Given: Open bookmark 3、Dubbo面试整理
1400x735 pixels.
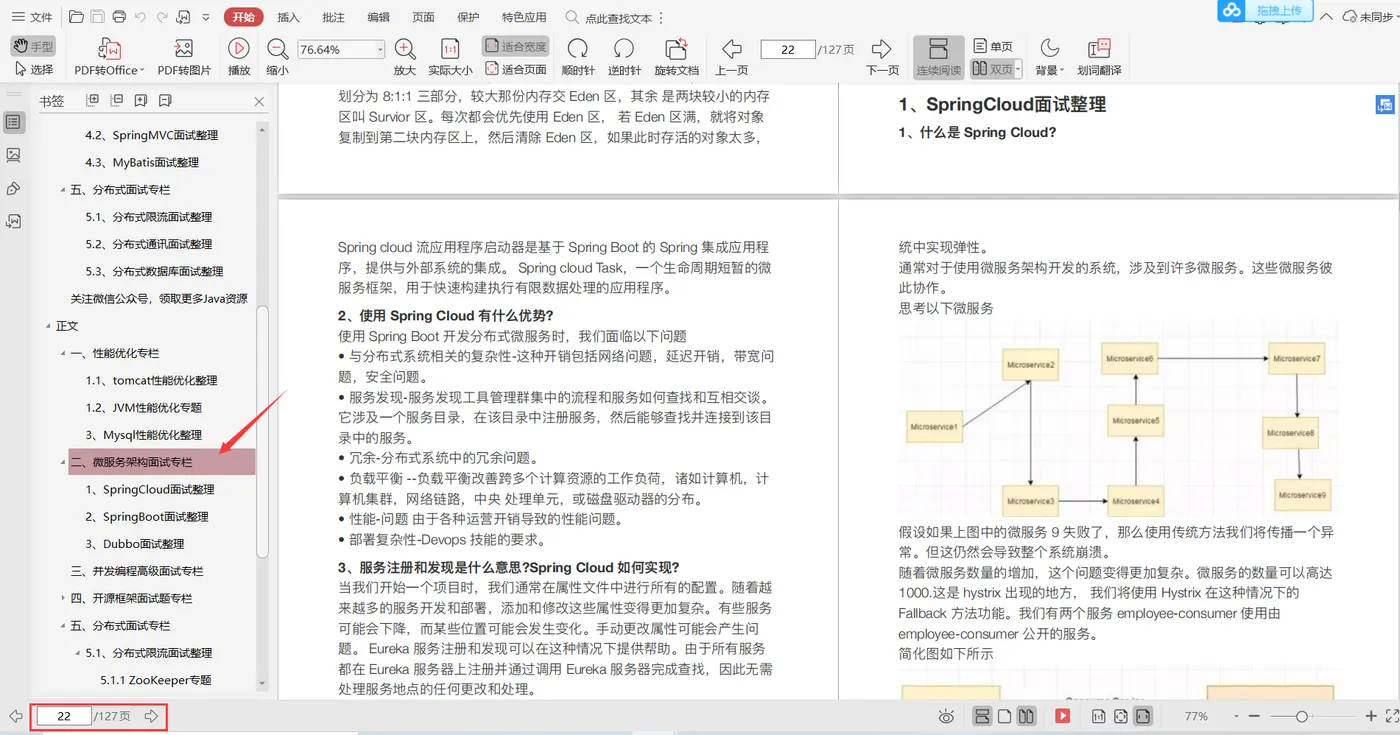Looking at the screenshot, I should pos(135,544).
